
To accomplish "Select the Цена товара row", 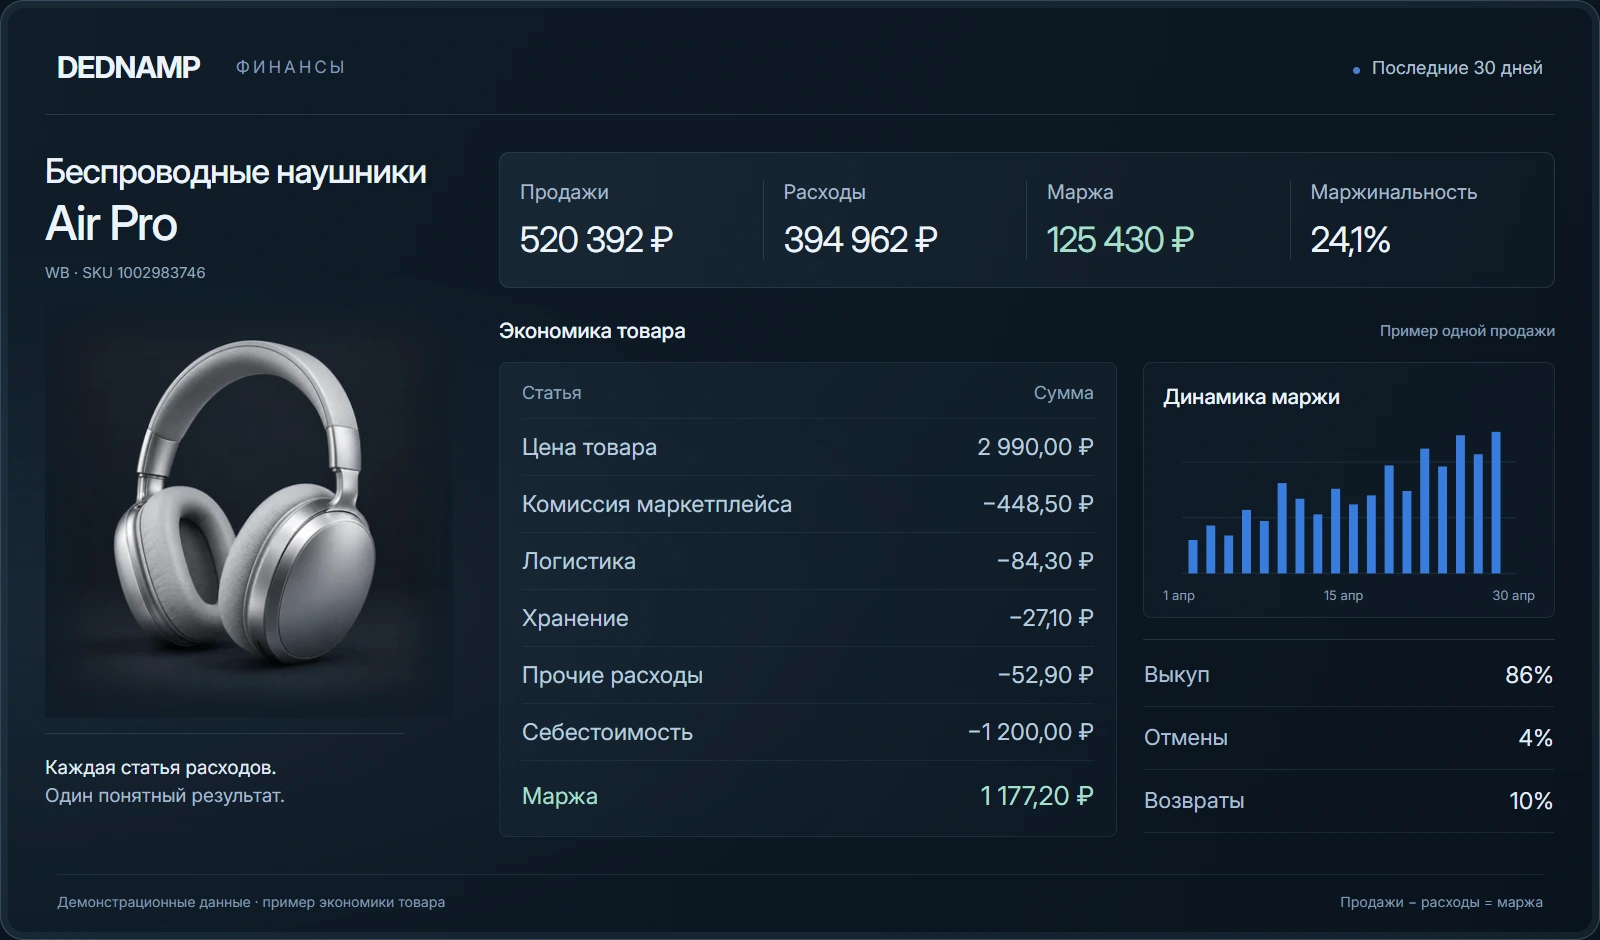I will click(x=807, y=447).
